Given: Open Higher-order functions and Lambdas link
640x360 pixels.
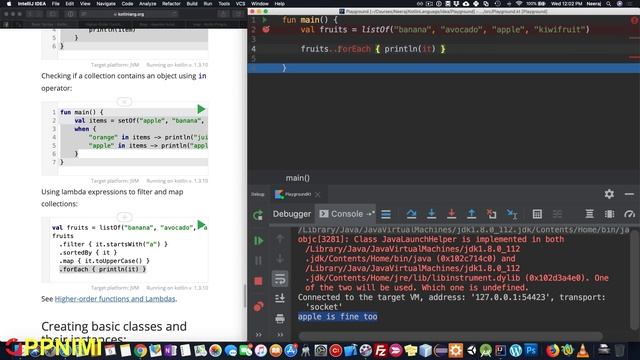Looking at the screenshot, I should [115, 299].
